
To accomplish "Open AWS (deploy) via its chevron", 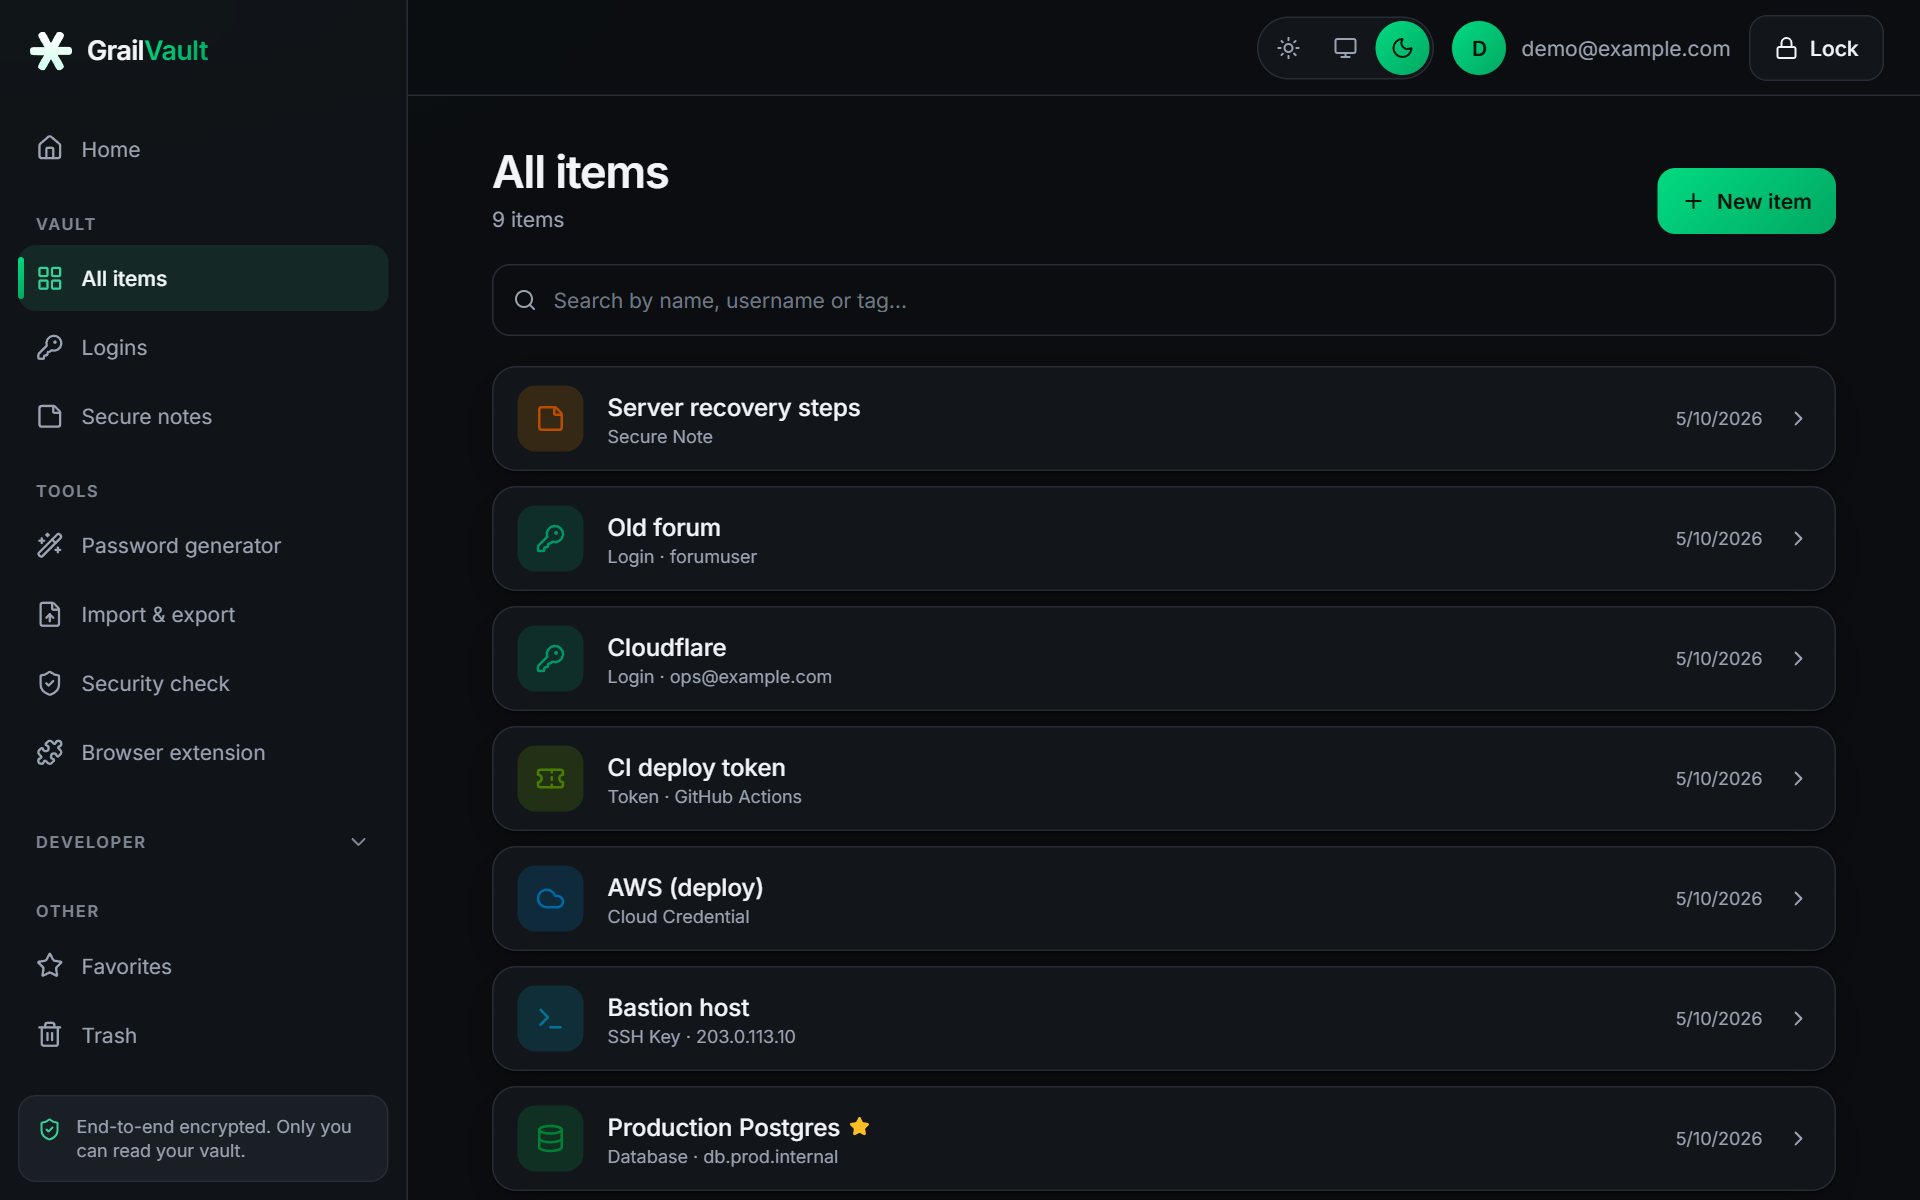I will (x=1798, y=898).
